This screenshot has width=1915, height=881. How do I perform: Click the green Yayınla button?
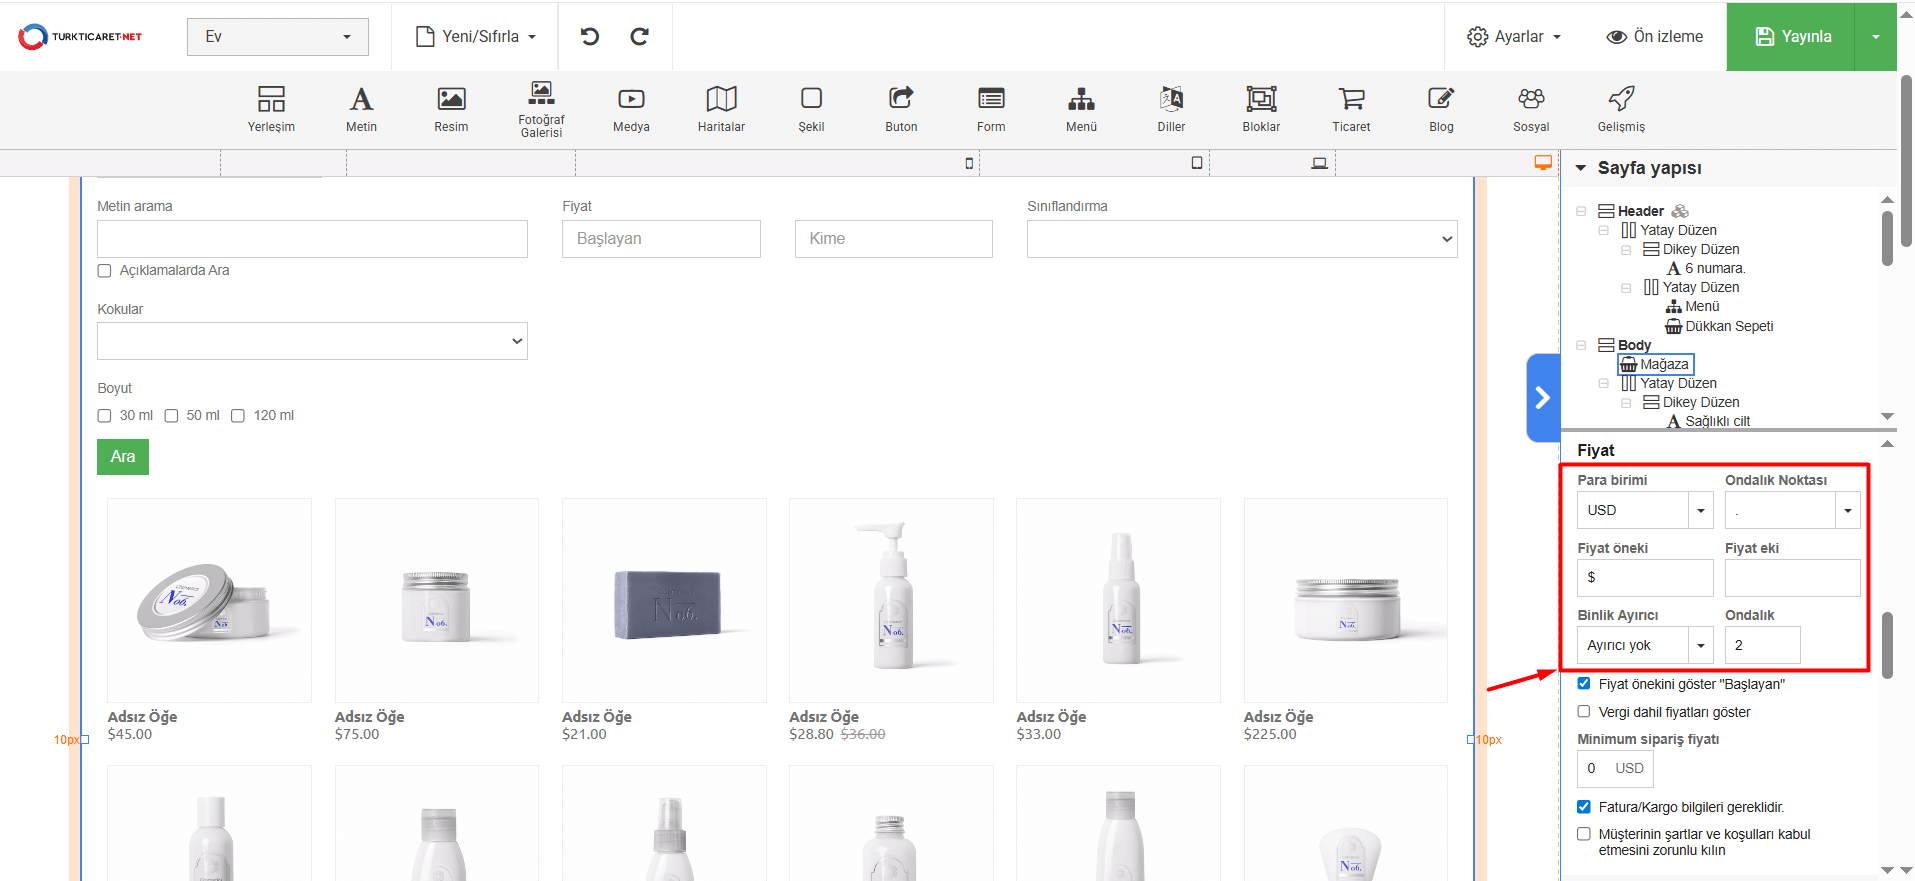click(x=1792, y=37)
